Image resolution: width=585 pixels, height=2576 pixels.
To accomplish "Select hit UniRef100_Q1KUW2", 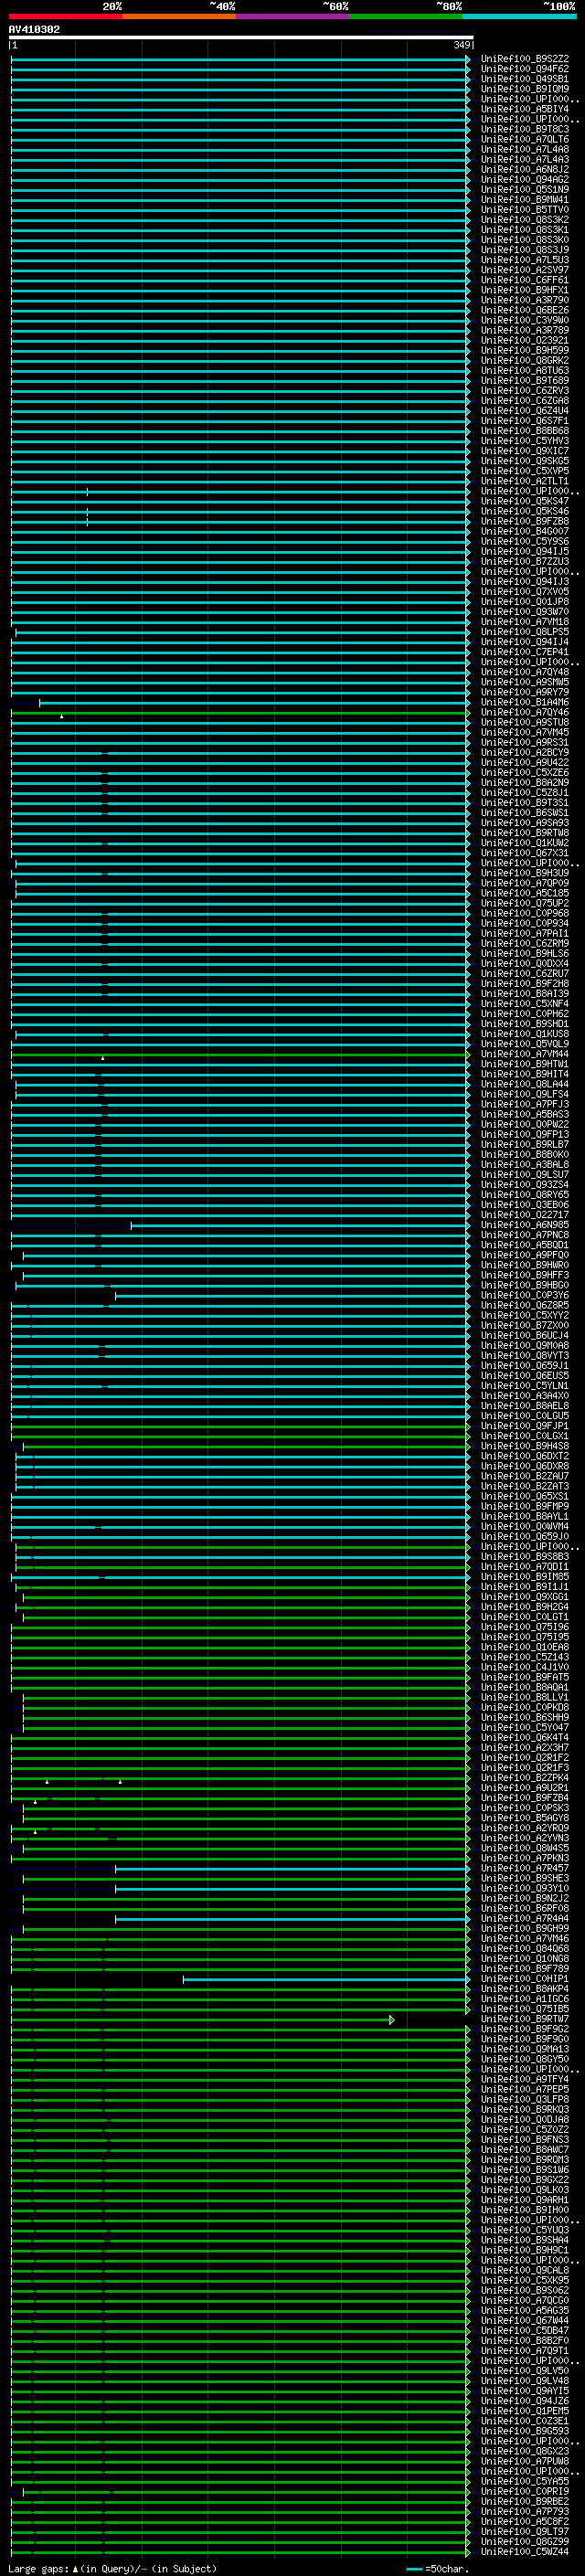I will pos(524,843).
